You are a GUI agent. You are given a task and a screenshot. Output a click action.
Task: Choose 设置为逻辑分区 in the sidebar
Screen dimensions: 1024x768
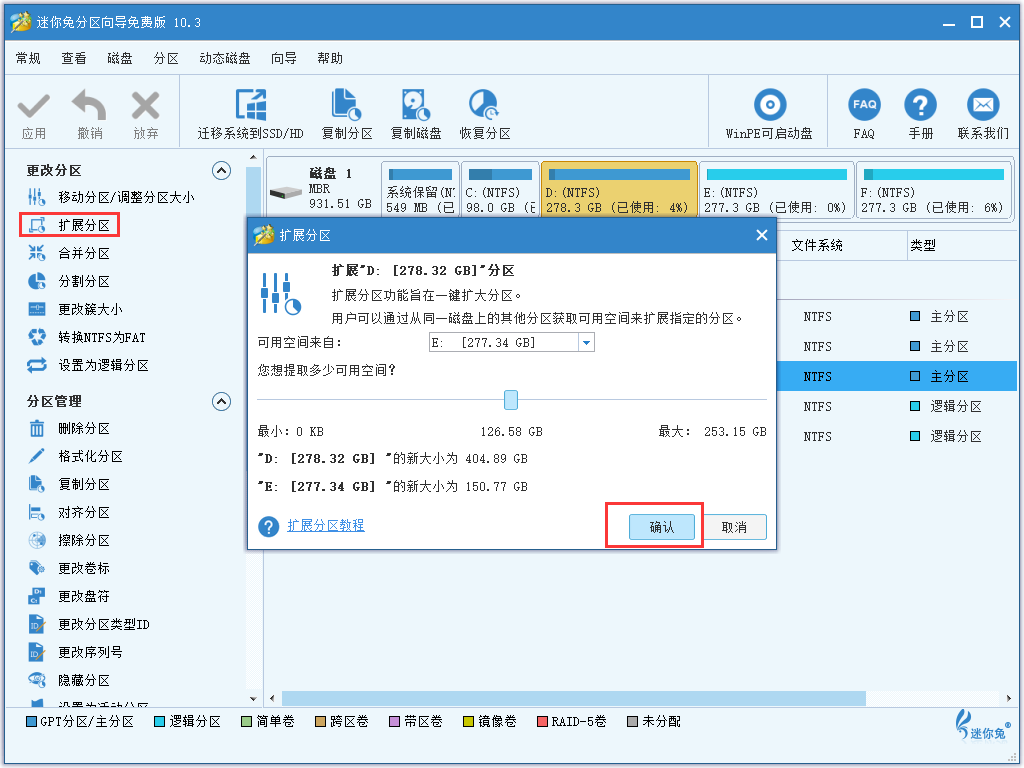click(88, 365)
